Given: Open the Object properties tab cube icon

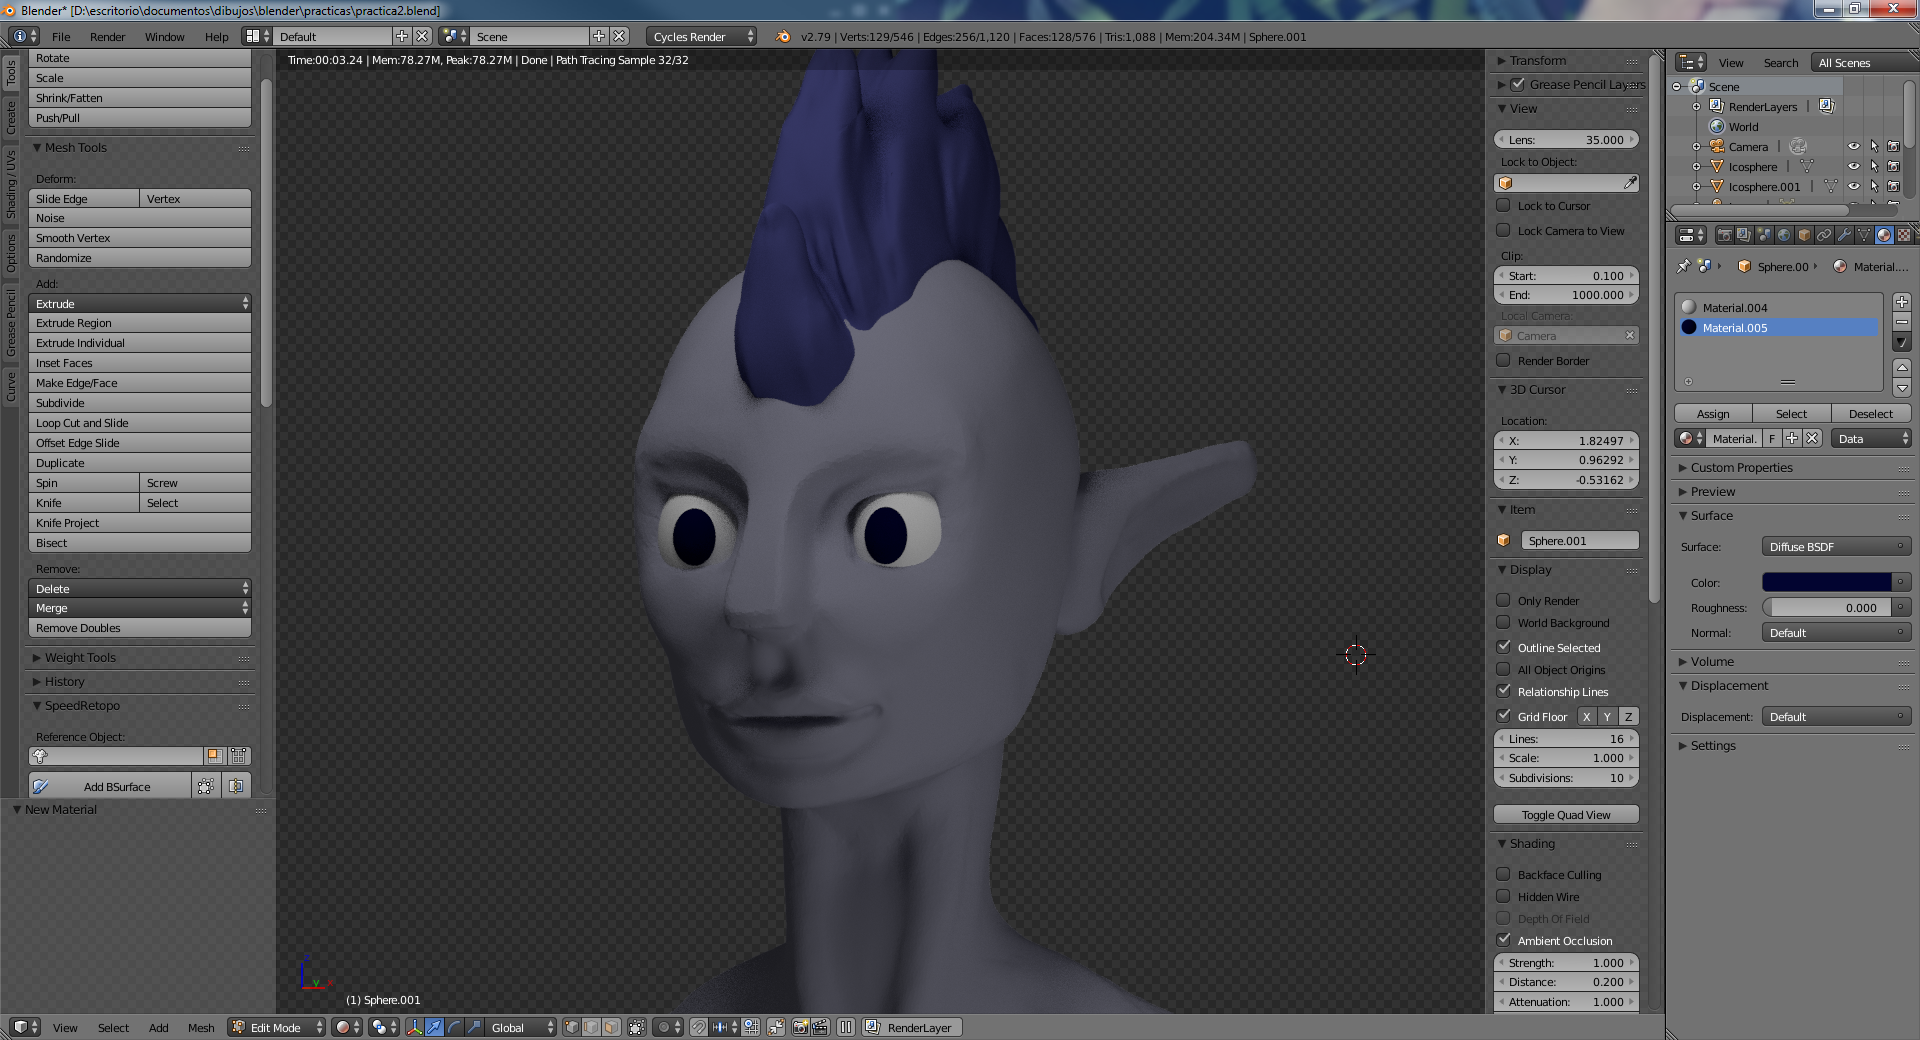Looking at the screenshot, I should [1804, 235].
